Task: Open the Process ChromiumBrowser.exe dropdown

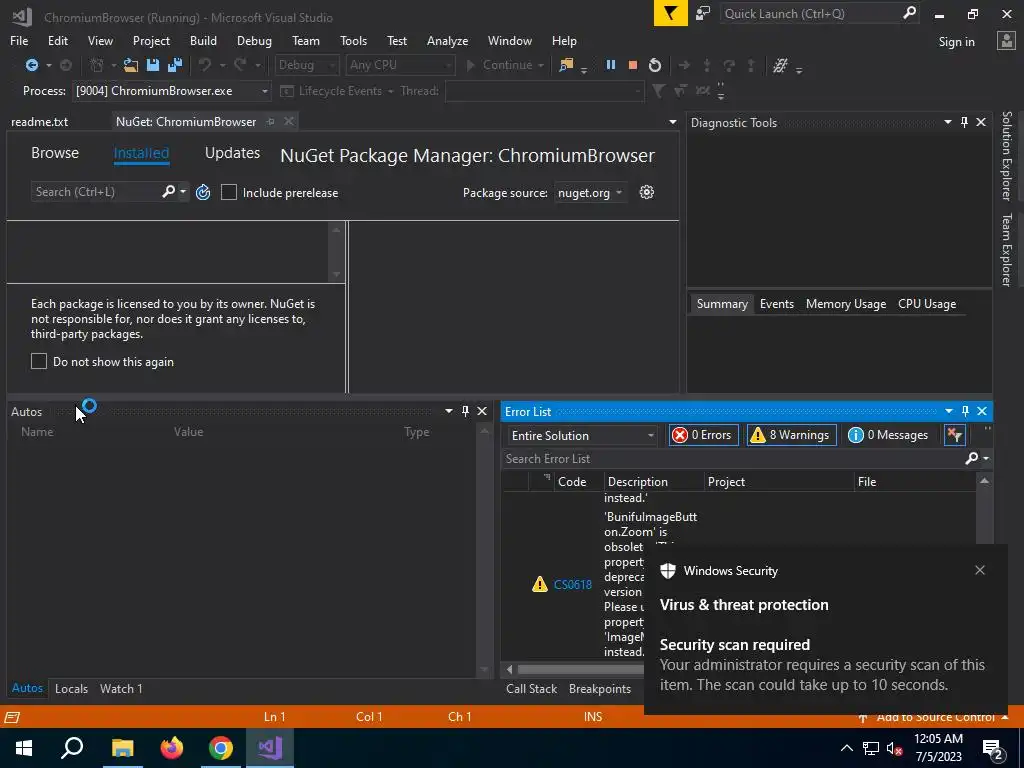Action: coord(264,91)
